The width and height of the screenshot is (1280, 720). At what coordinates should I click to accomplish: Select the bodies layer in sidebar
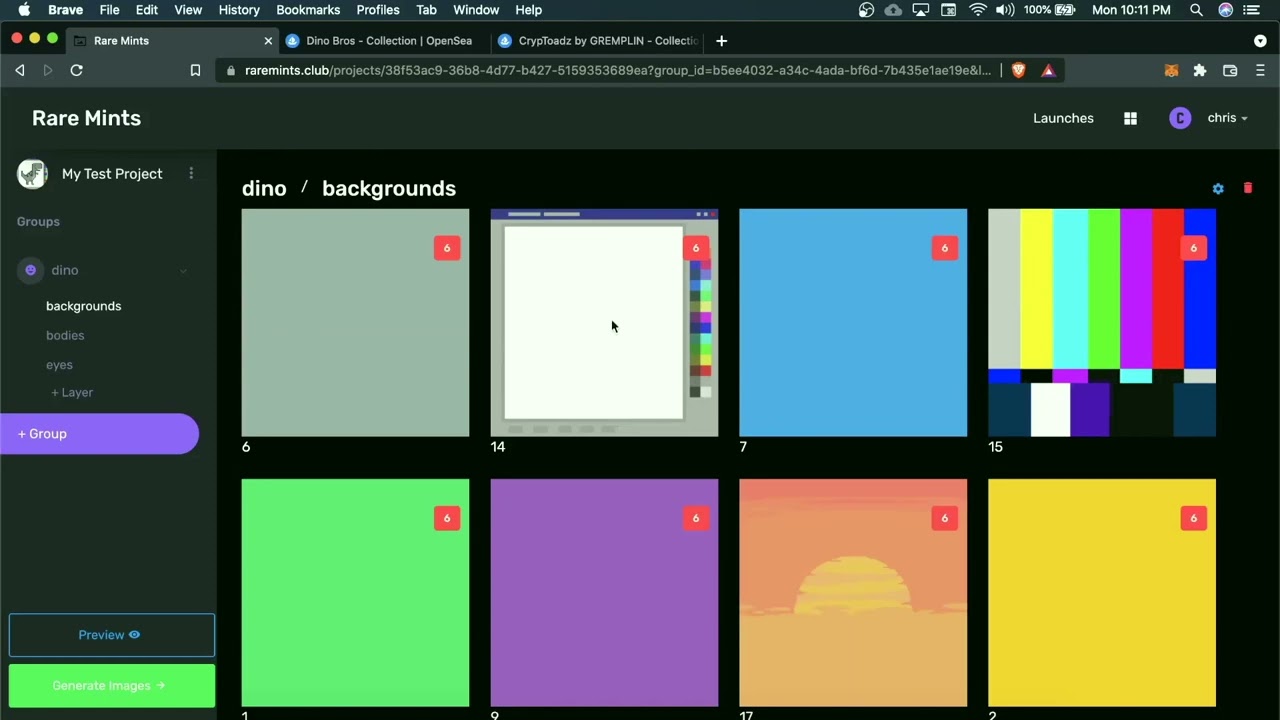tap(65, 335)
